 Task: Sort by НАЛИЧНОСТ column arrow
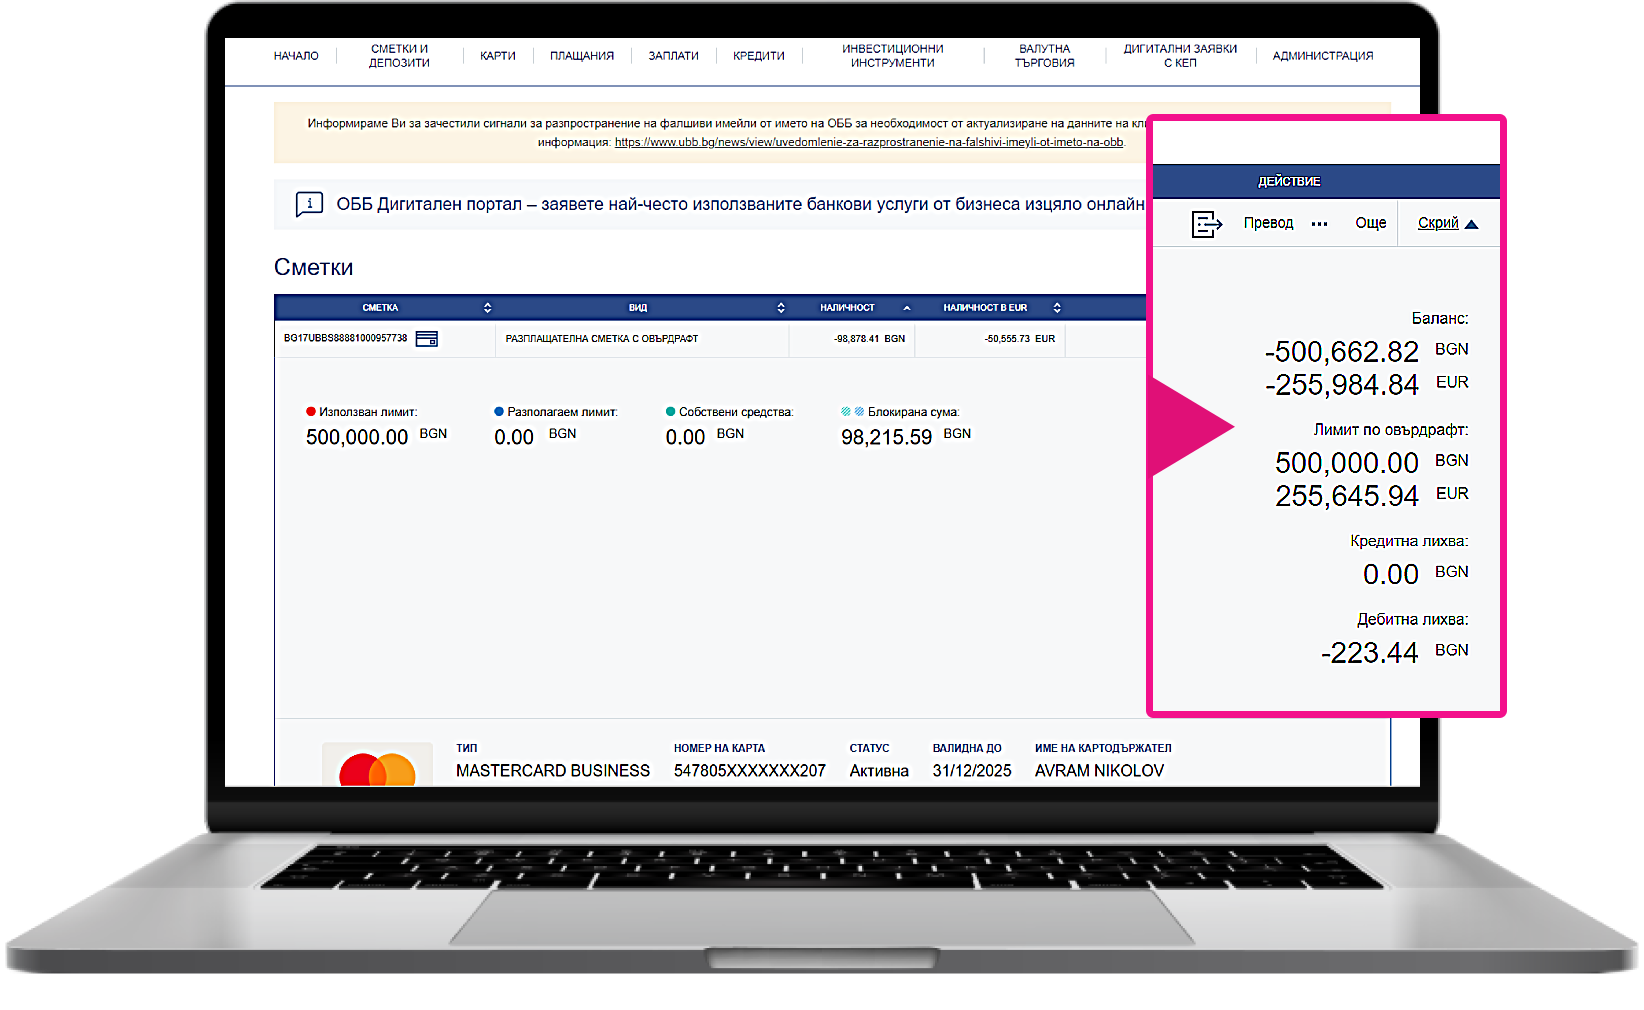[x=907, y=308]
